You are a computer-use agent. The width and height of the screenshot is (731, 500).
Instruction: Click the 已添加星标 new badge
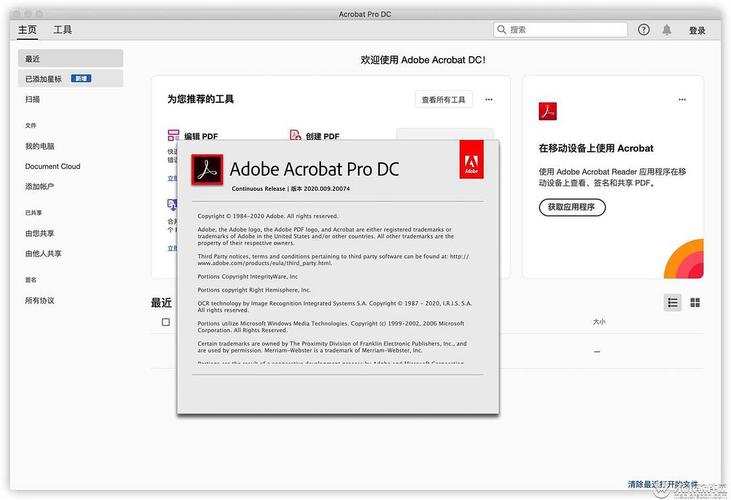pos(81,78)
